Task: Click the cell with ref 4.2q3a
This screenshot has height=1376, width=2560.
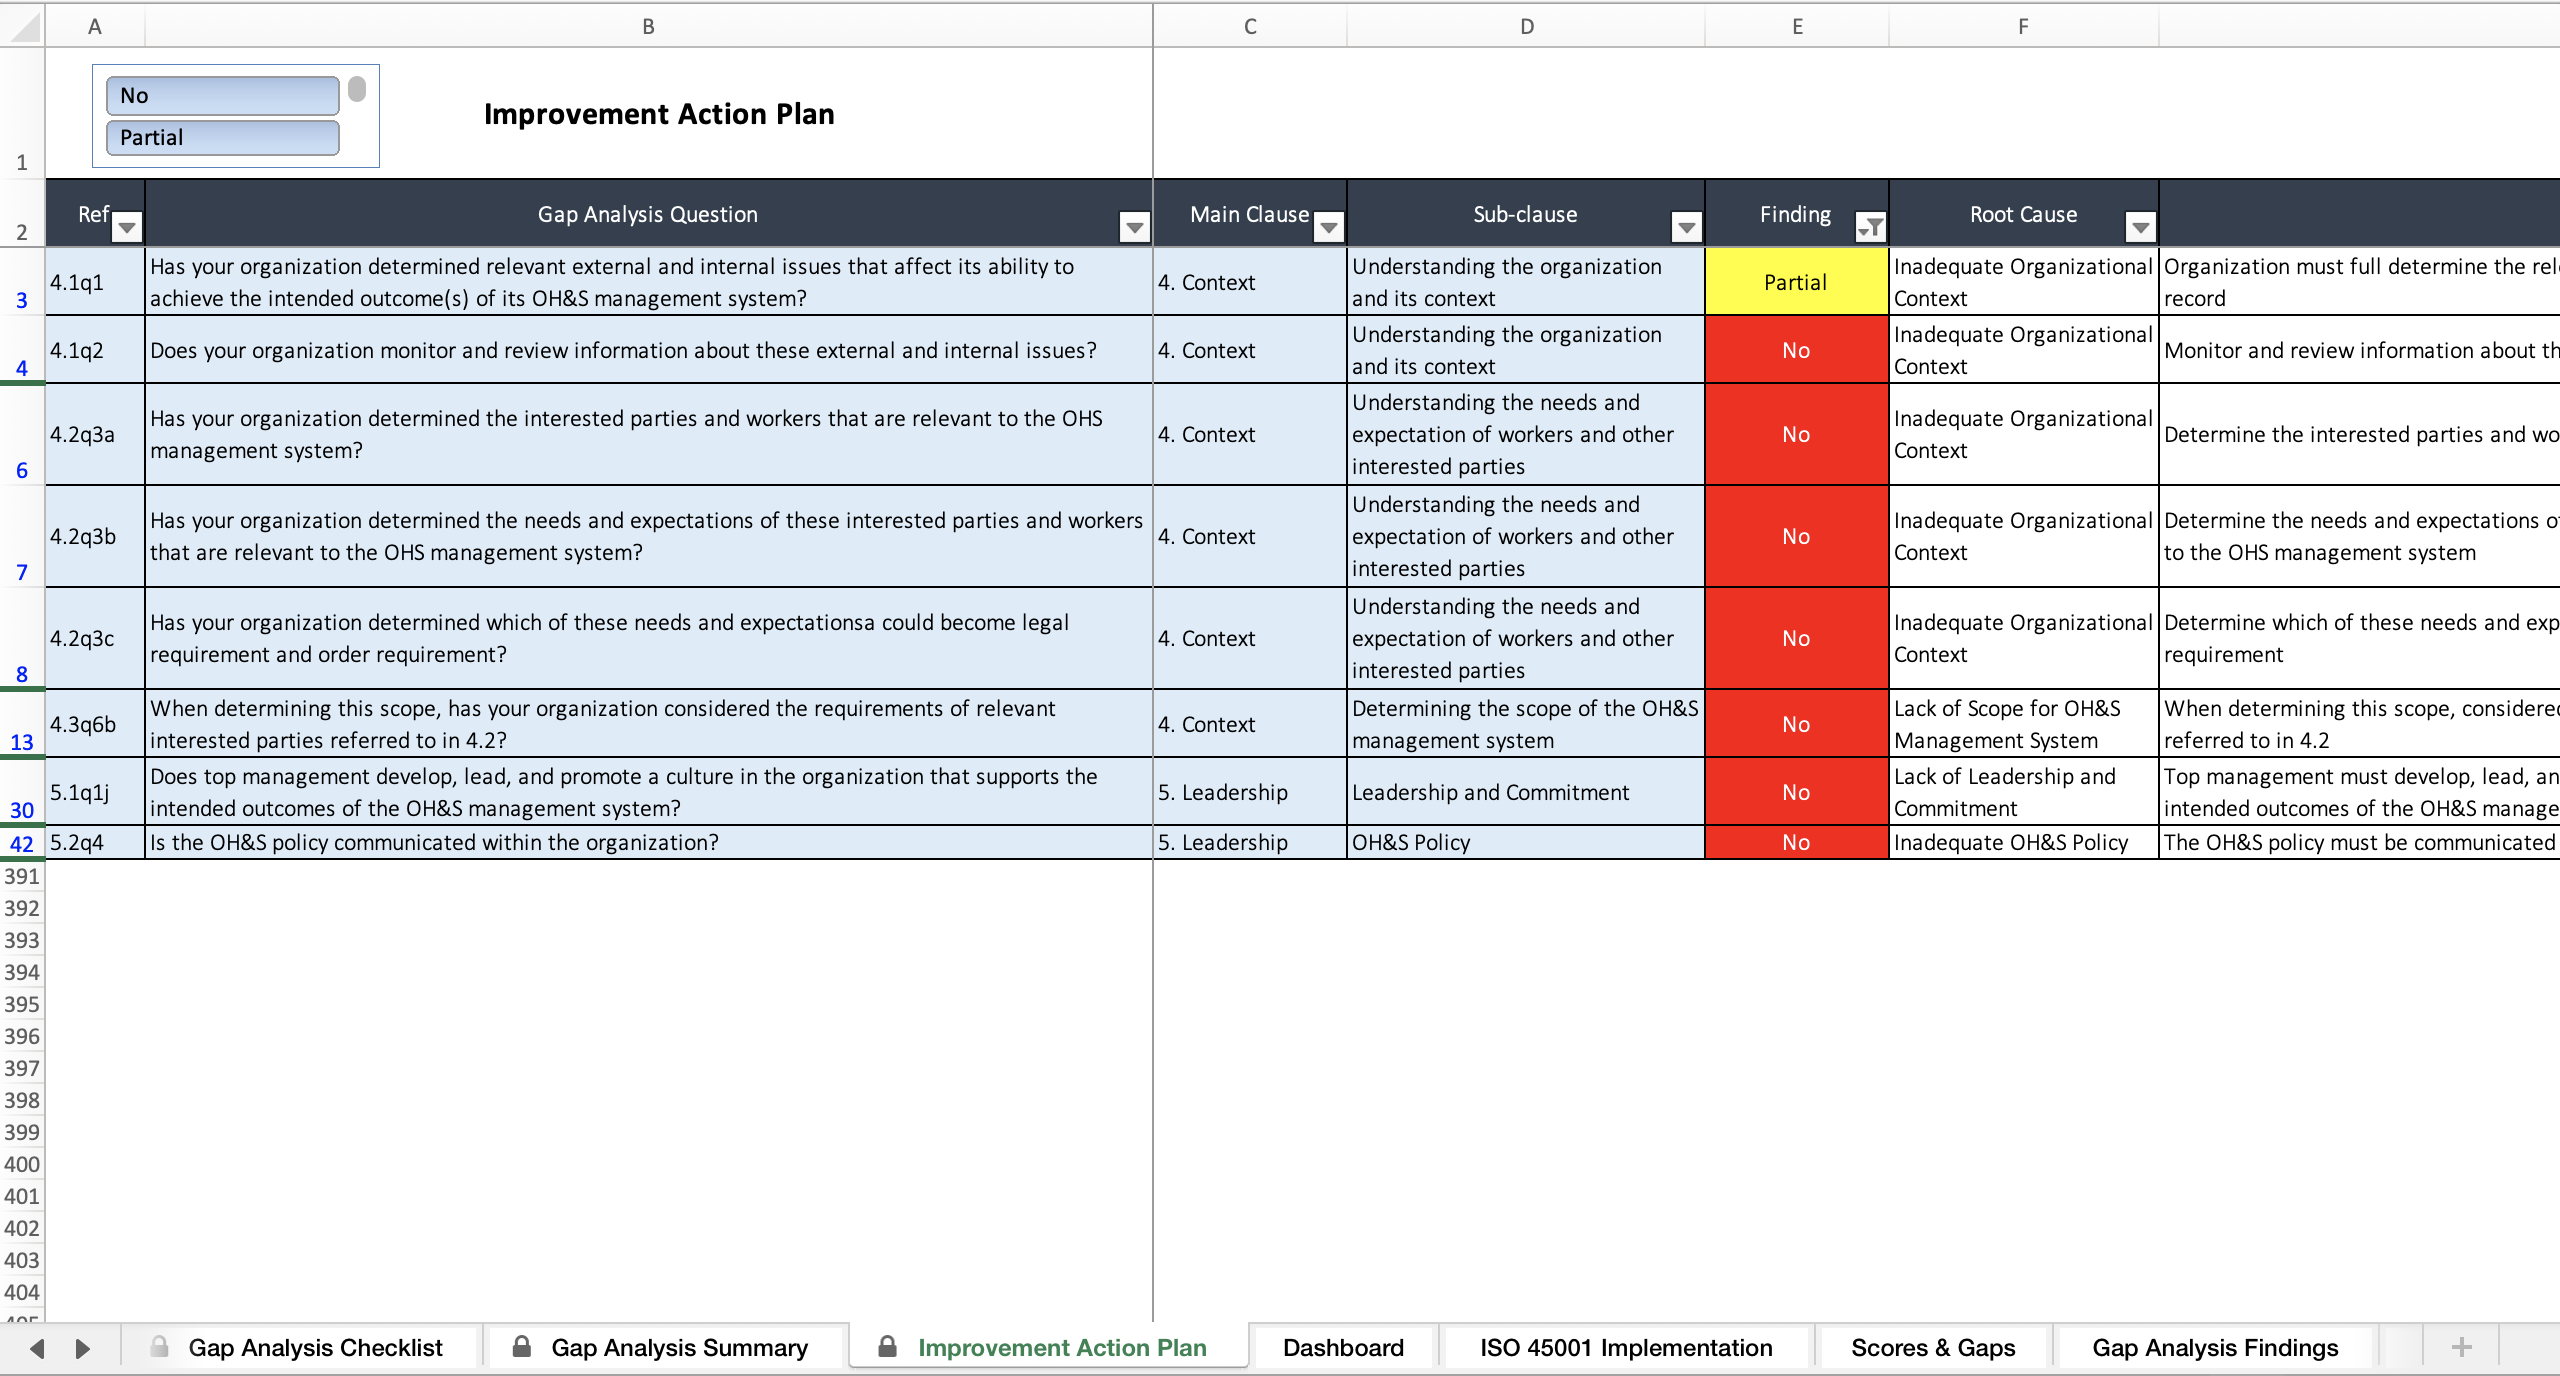Action: (95, 434)
